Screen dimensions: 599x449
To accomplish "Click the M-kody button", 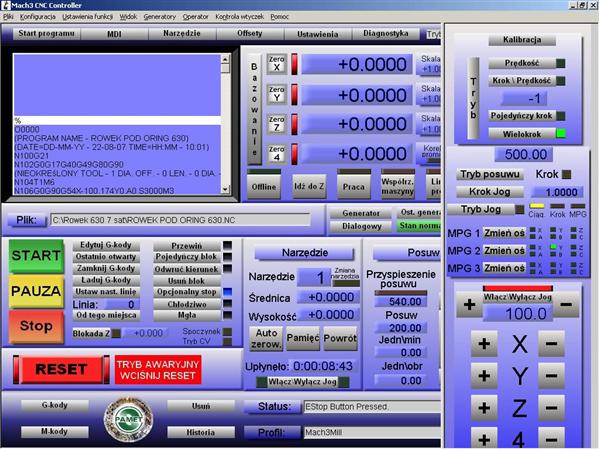I will [x=55, y=431].
